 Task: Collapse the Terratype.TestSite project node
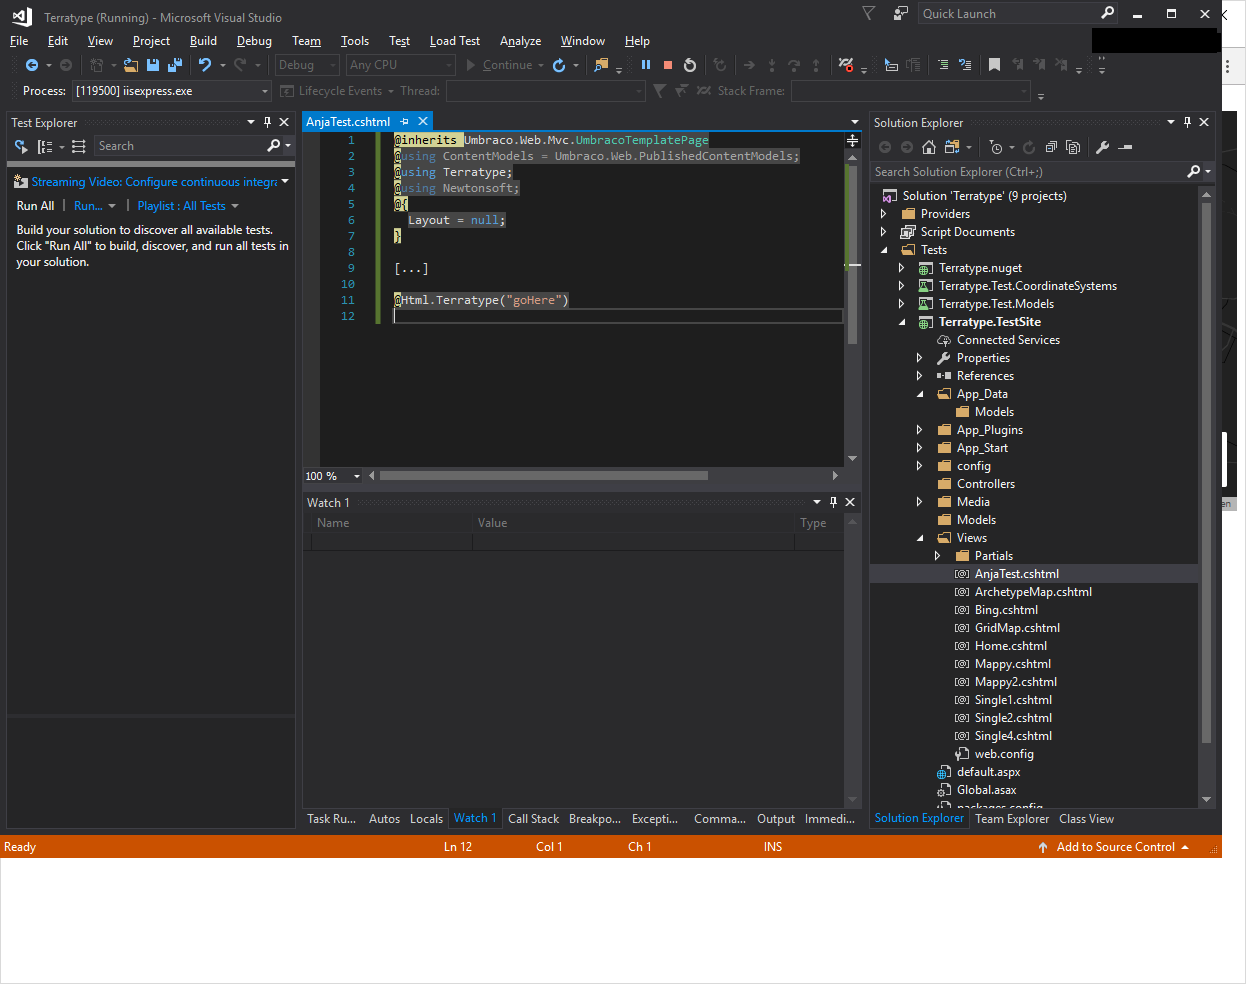coord(902,322)
